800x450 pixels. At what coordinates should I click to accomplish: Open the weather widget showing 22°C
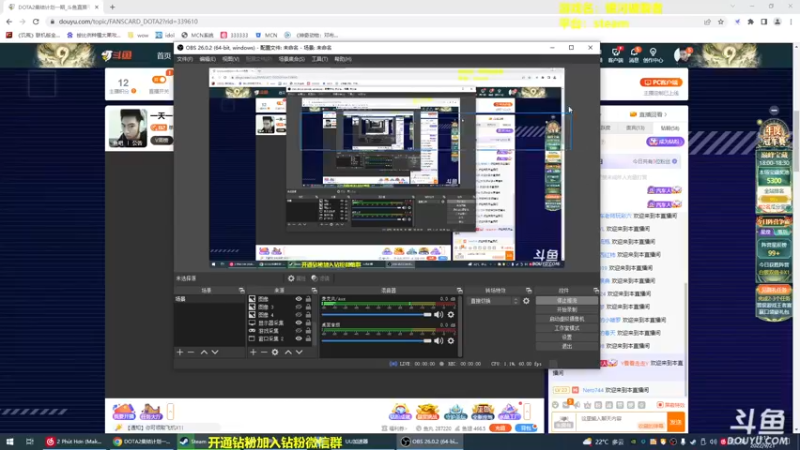[x=603, y=442]
